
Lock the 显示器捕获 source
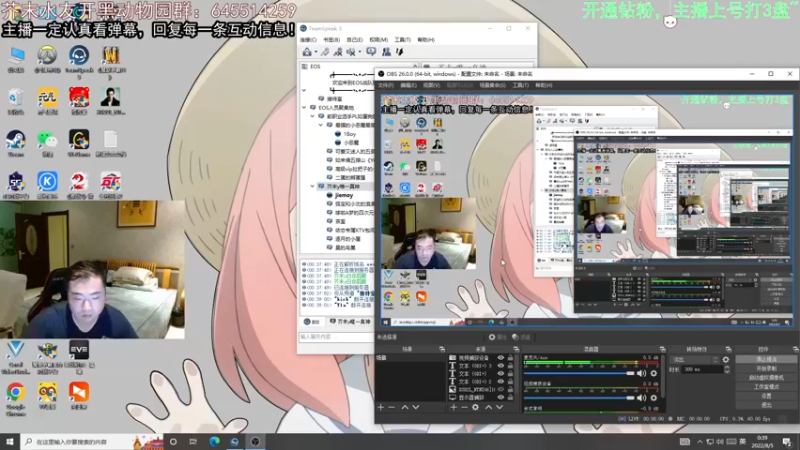510,397
